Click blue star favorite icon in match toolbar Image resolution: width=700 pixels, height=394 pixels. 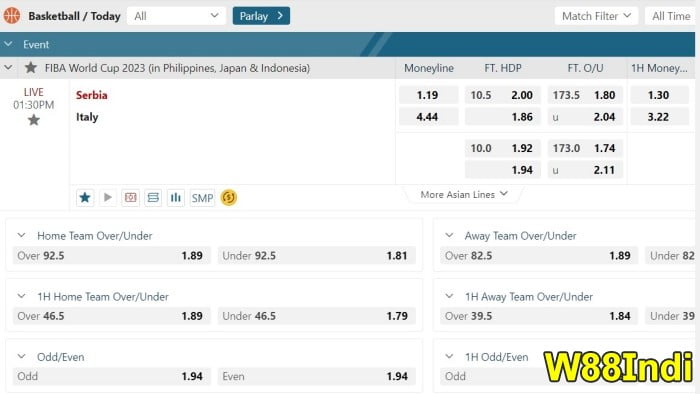85,198
